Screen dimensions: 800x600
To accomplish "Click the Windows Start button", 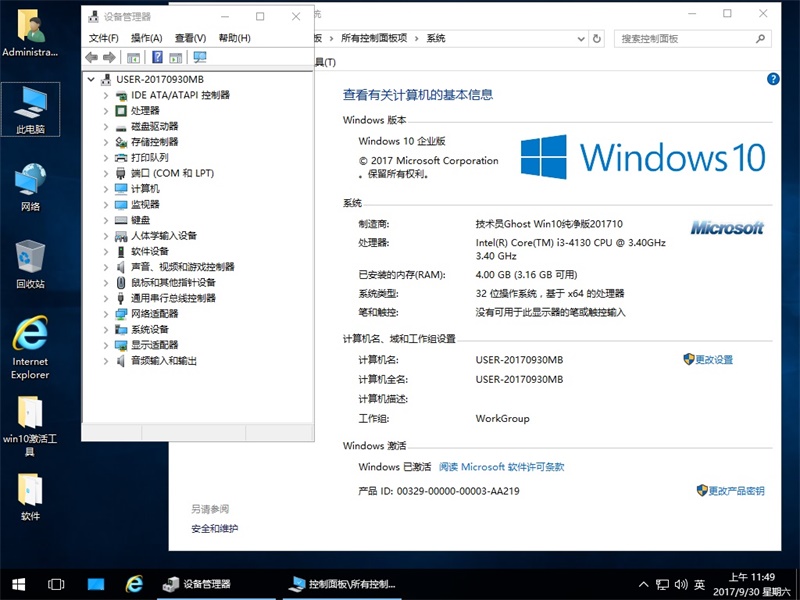I will (x=18, y=583).
